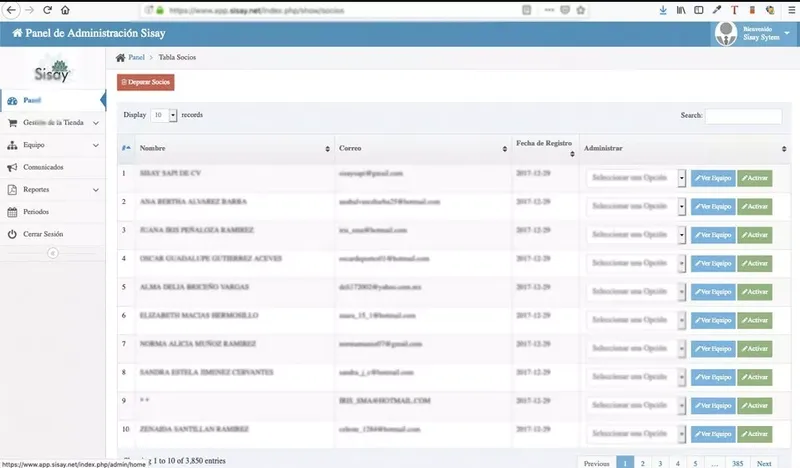Sort the Administrar column
This screenshot has height=468, width=800.
(x=685, y=148)
